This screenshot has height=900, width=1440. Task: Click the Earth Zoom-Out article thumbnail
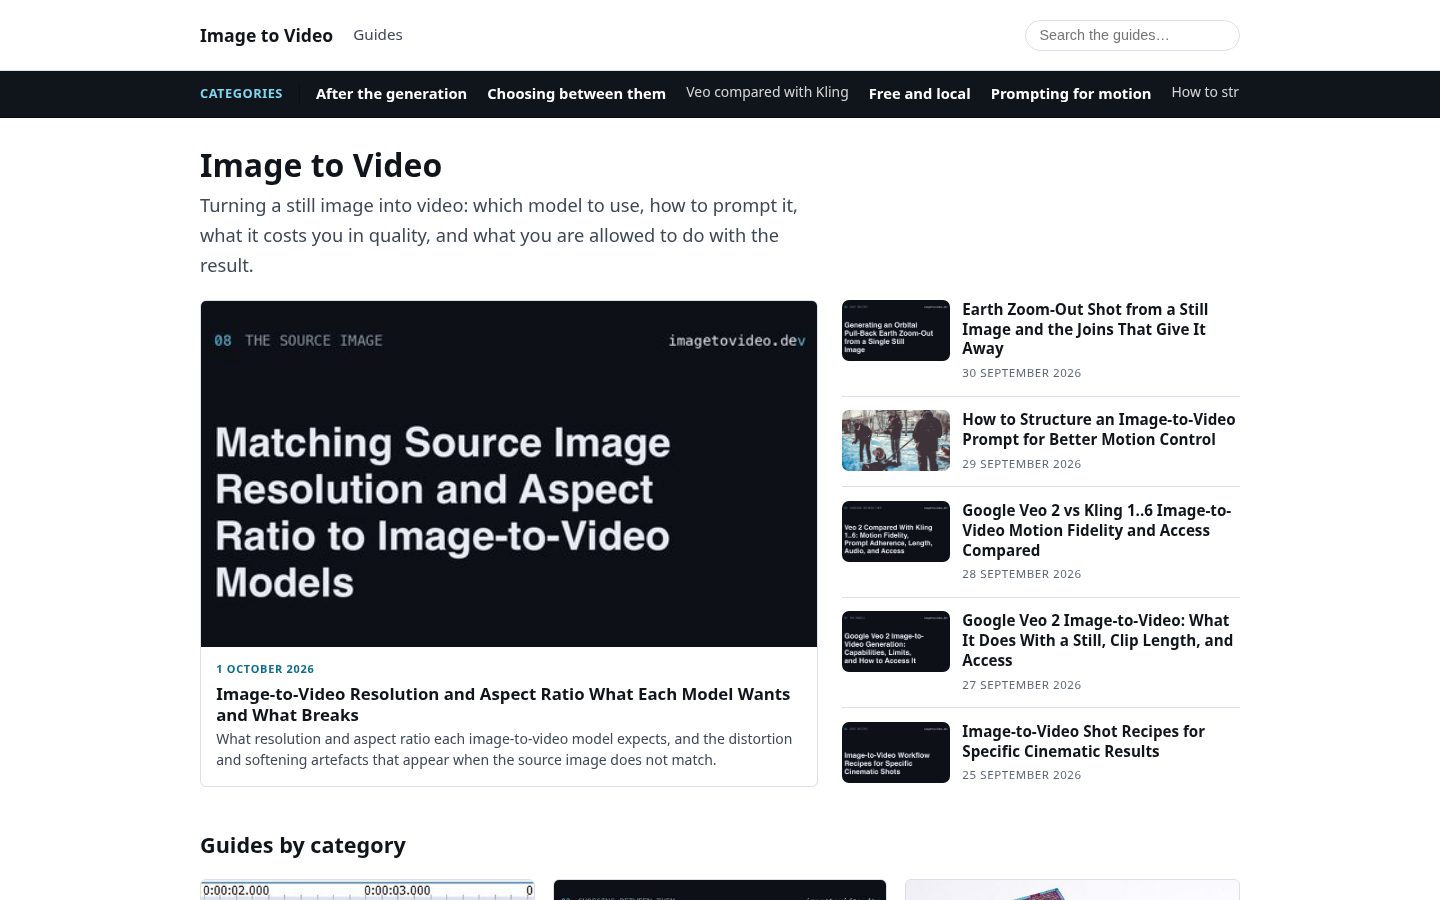(896, 330)
